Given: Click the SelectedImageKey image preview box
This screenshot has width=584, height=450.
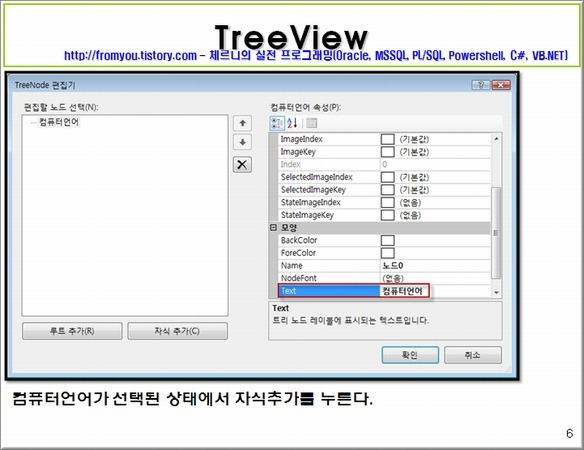Looking at the screenshot, I should pyautogui.click(x=388, y=190).
